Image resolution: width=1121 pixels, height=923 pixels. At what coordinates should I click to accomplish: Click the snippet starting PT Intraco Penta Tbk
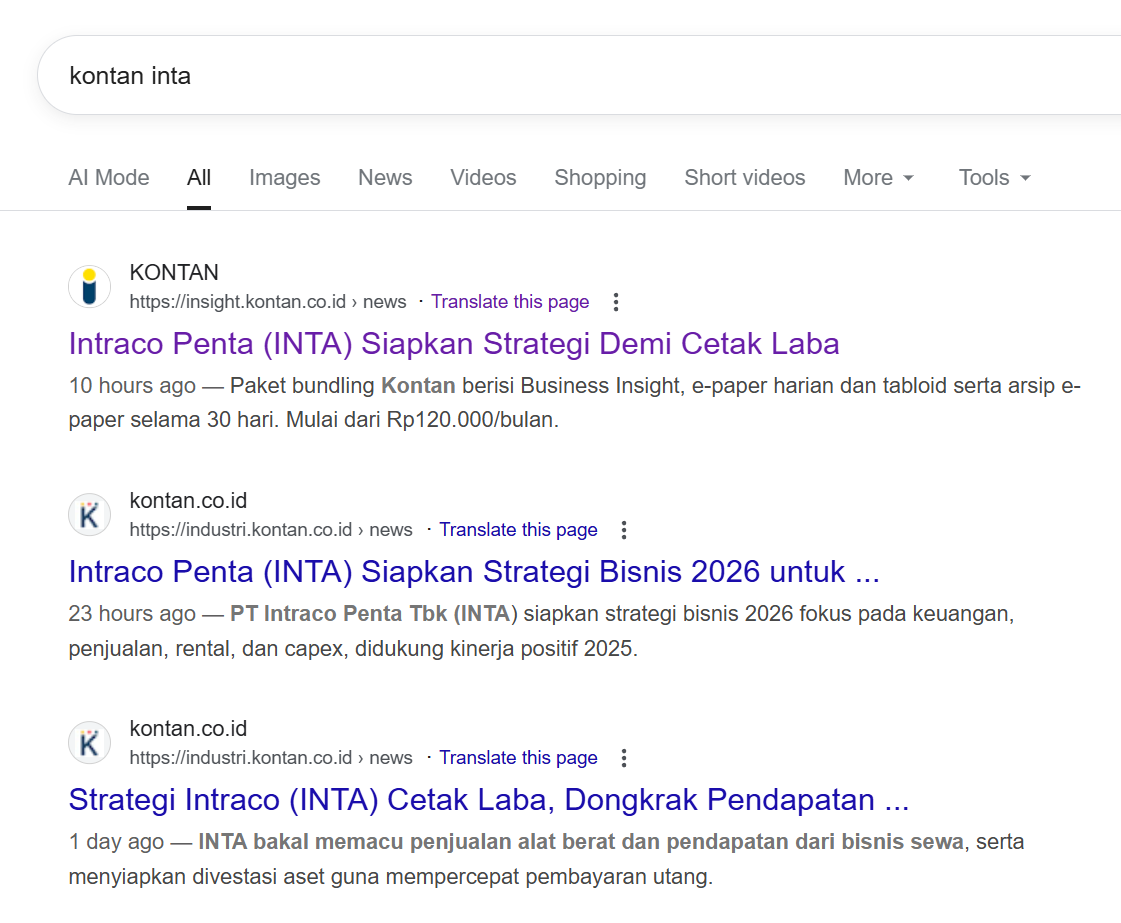pyautogui.click(x=541, y=631)
